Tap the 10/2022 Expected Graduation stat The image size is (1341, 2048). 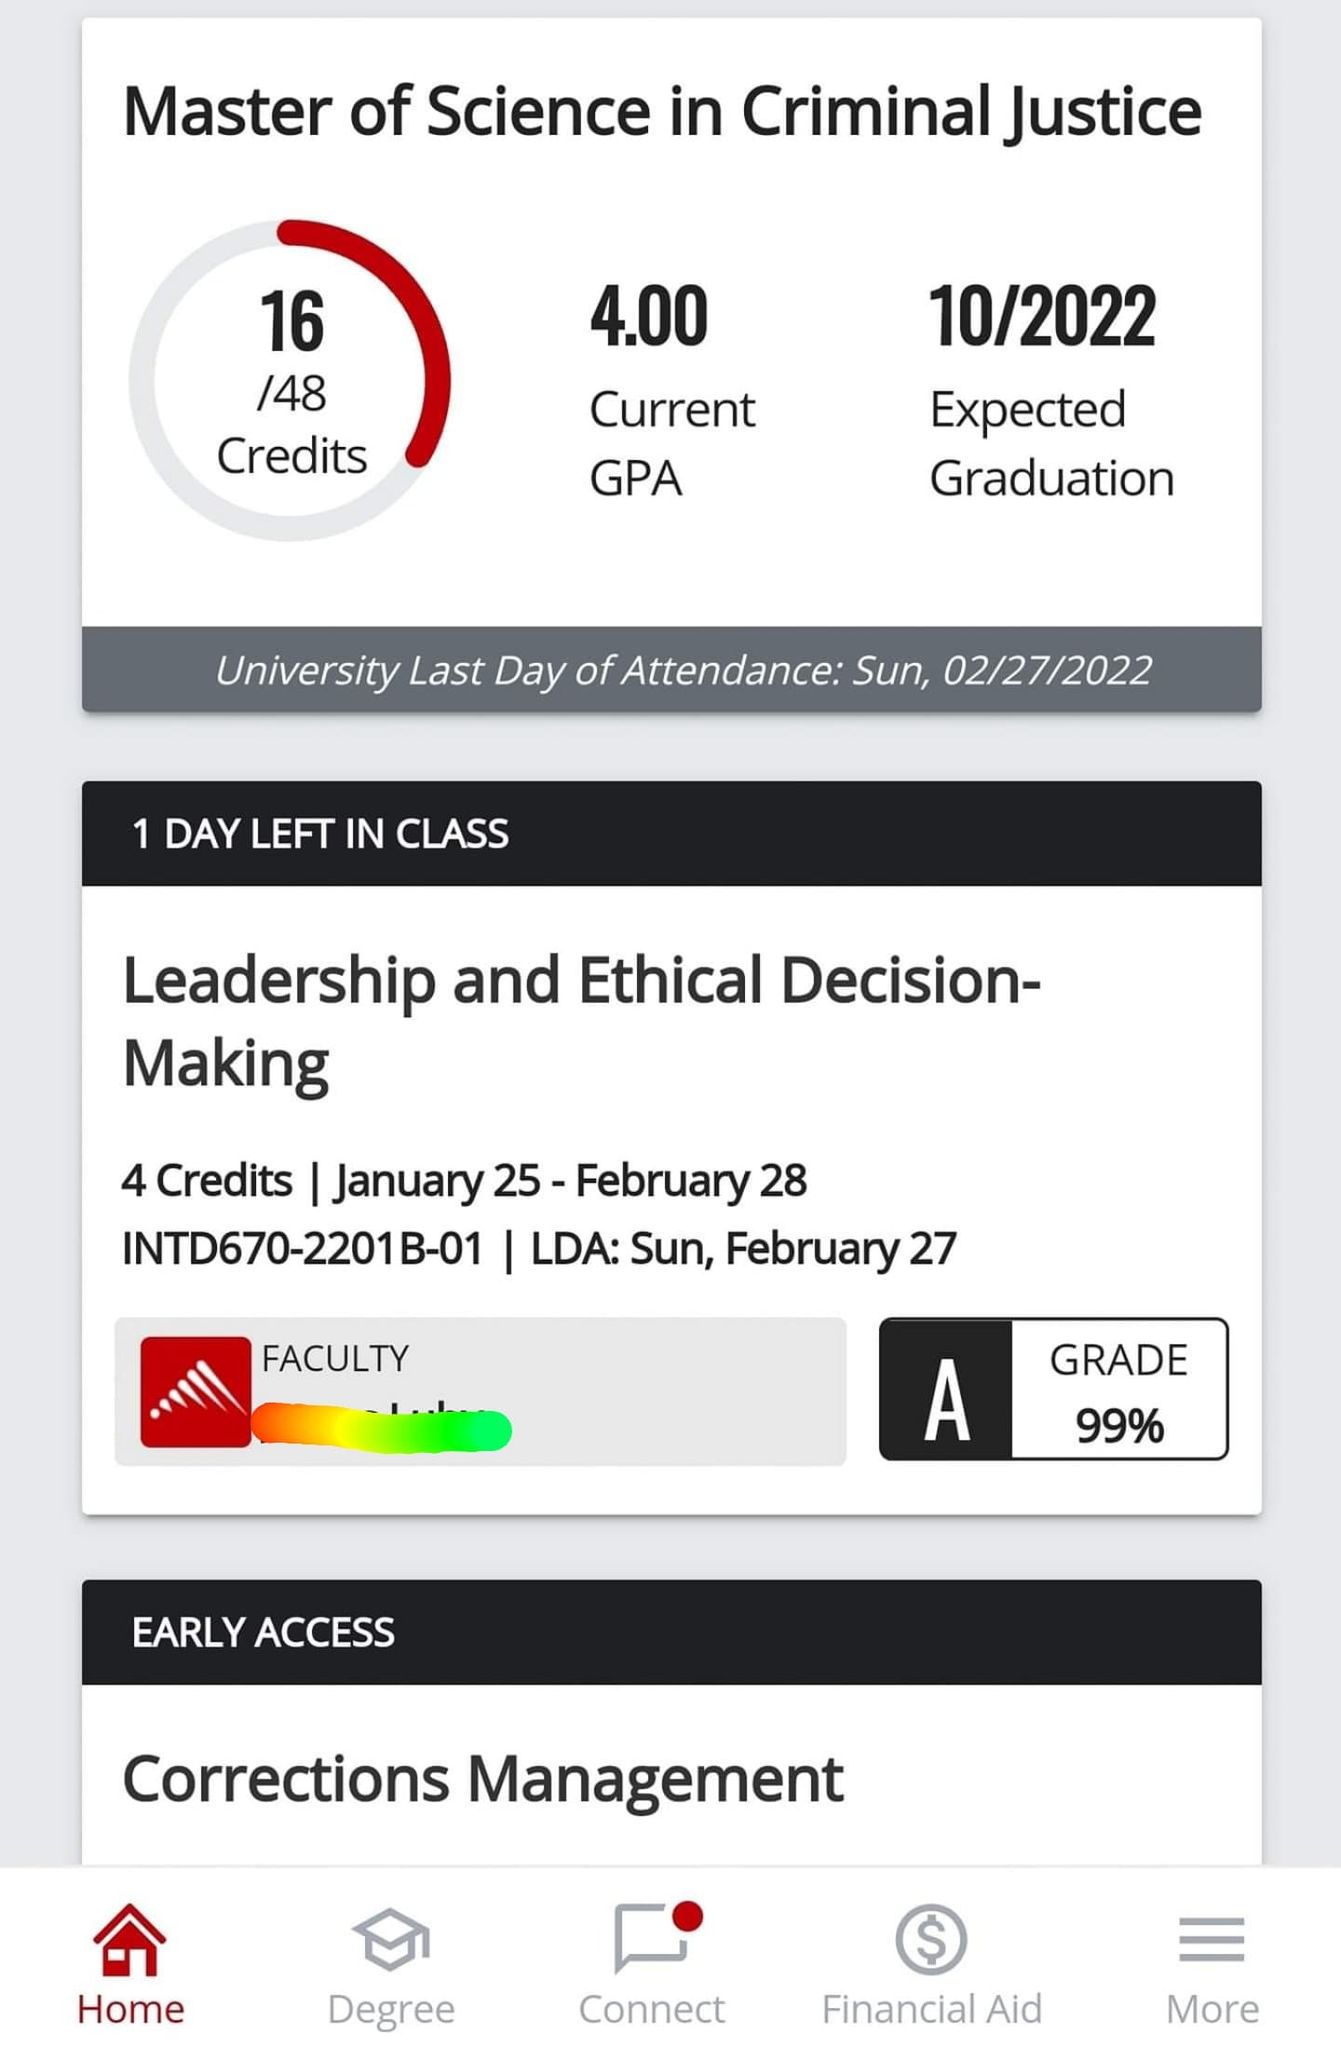click(x=1051, y=390)
